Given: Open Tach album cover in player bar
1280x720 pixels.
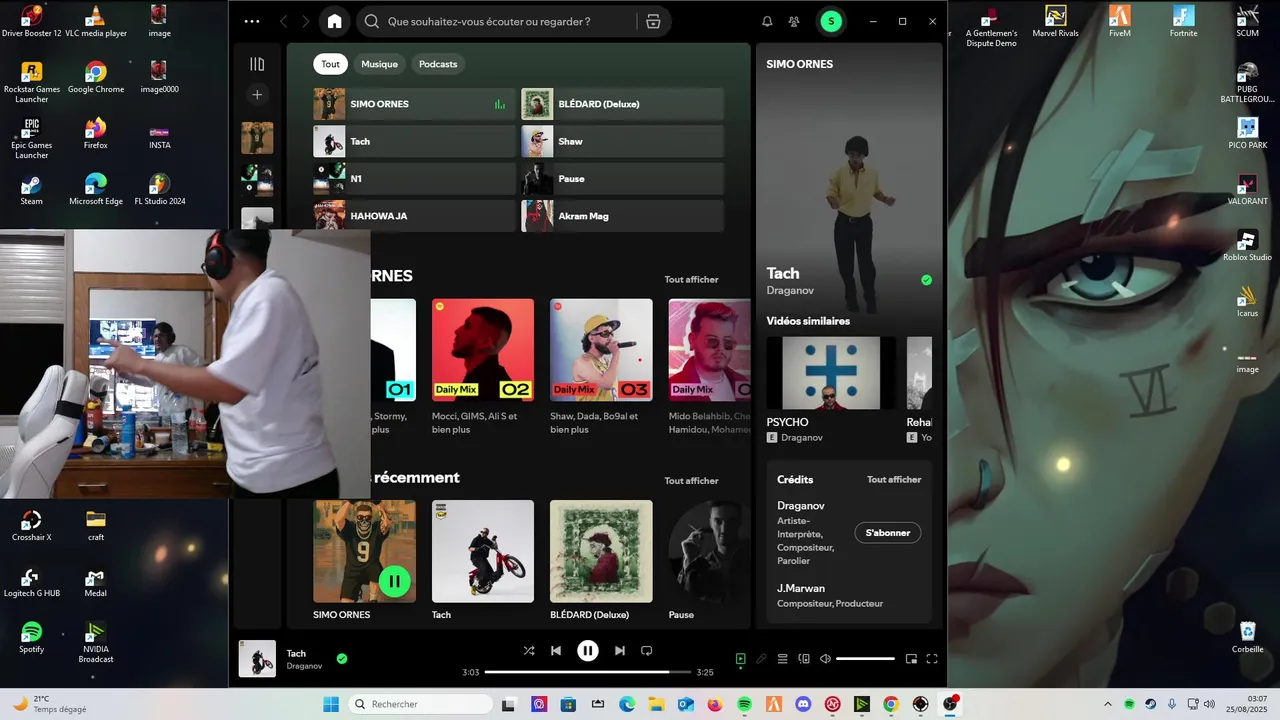Looking at the screenshot, I should coord(257,659).
